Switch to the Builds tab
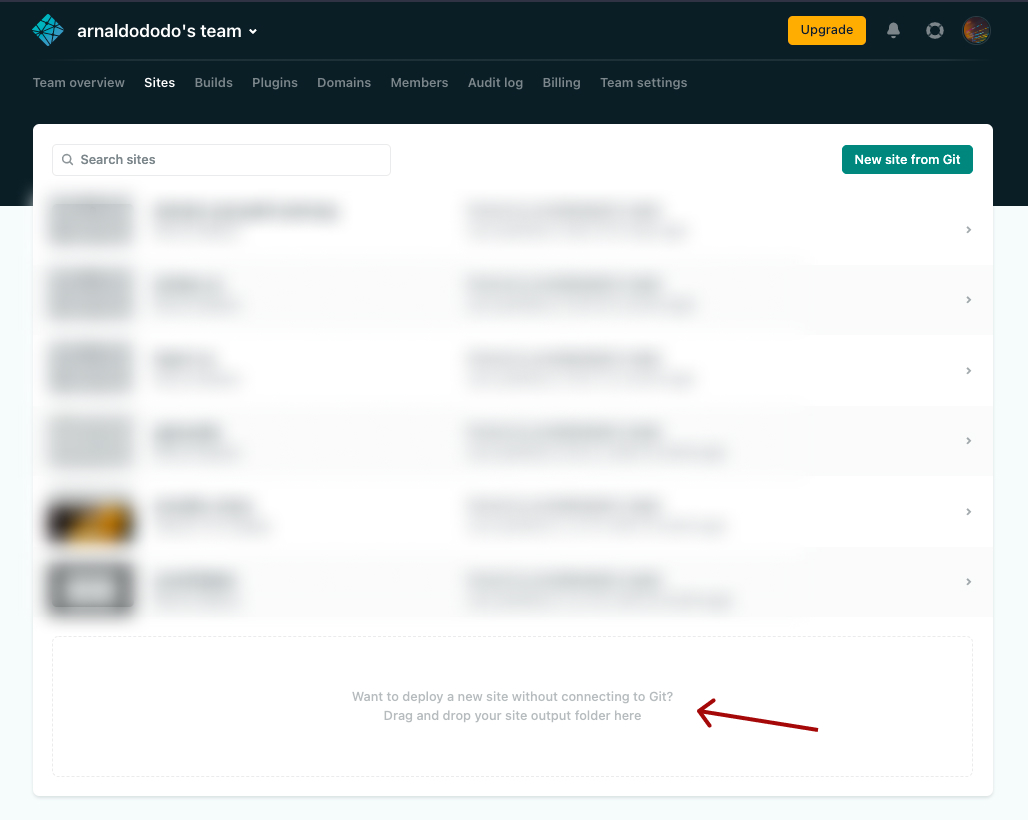 pos(214,83)
